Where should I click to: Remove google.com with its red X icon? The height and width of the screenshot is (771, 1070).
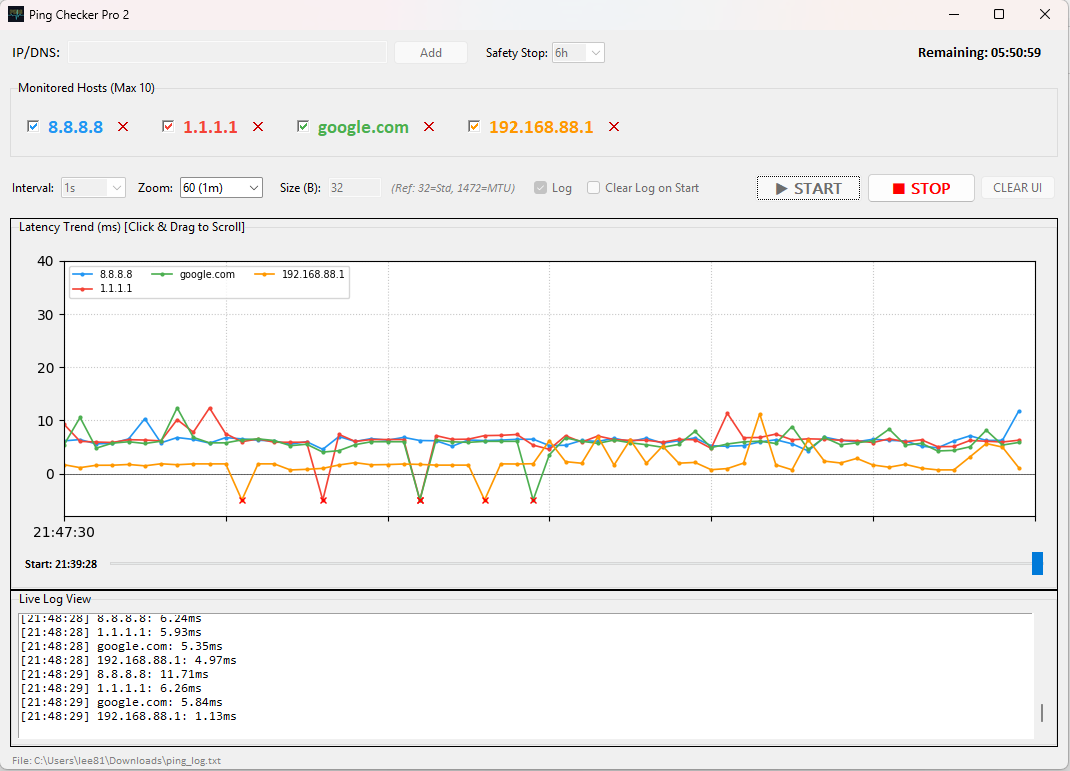tap(429, 127)
